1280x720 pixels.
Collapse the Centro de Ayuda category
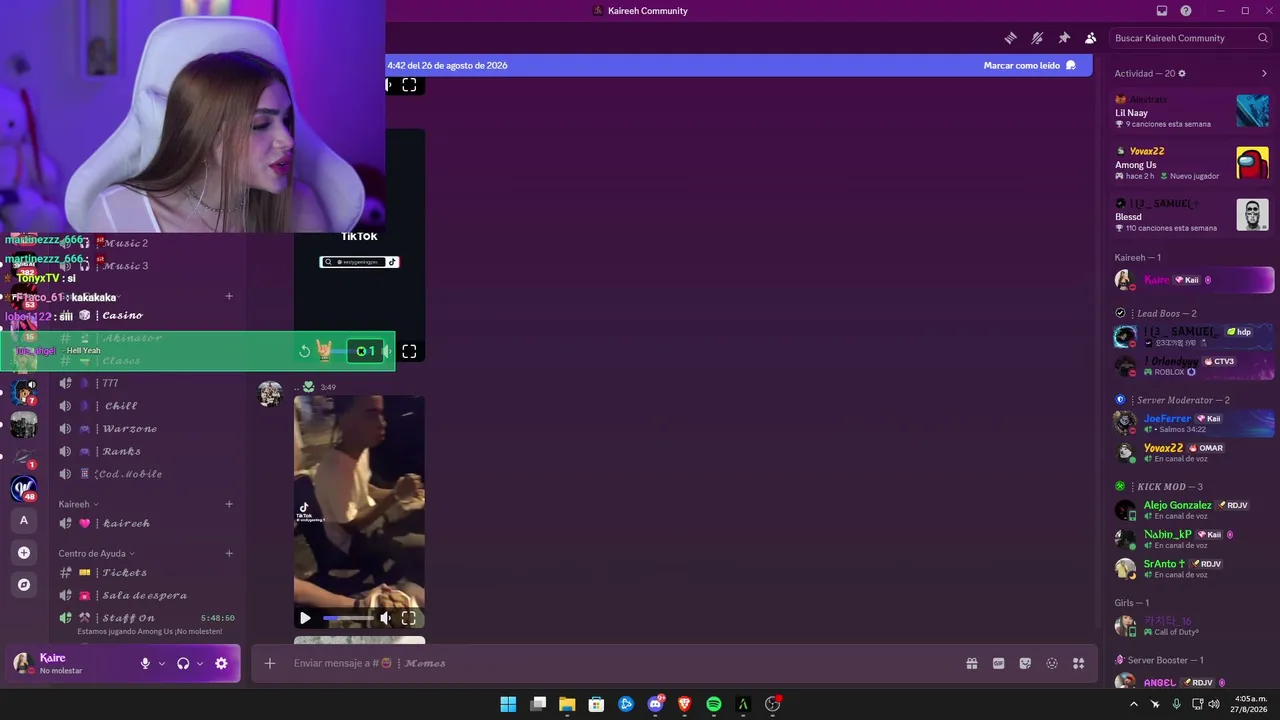pyautogui.click(x=96, y=553)
